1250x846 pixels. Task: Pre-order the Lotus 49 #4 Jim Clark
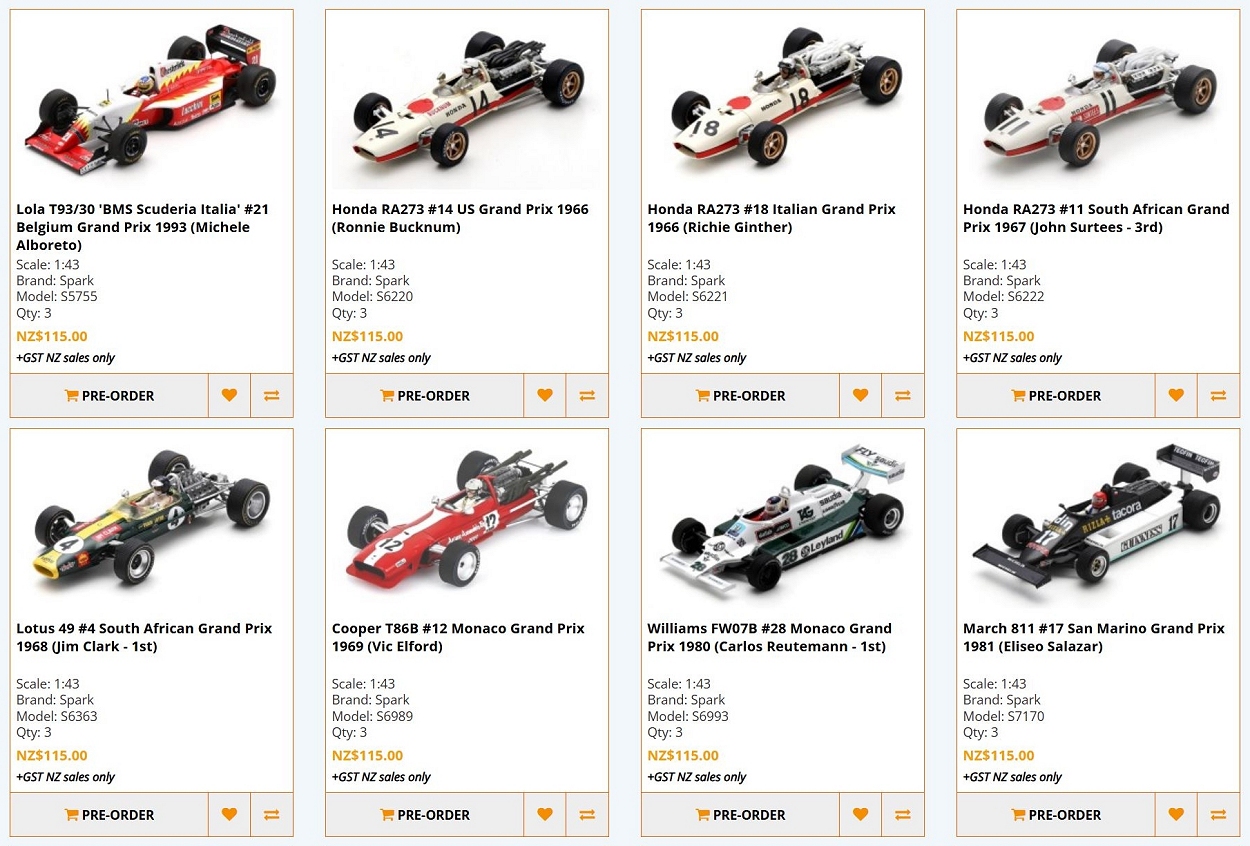pos(109,814)
